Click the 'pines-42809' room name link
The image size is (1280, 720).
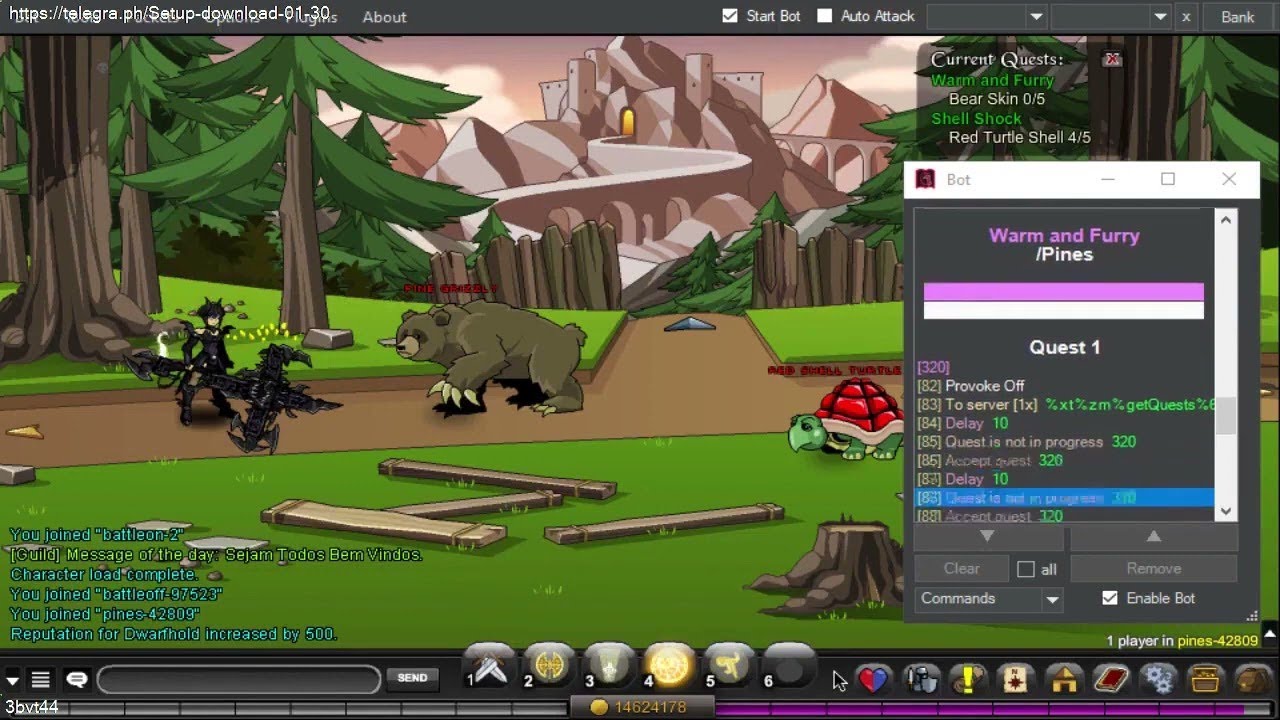point(1217,640)
